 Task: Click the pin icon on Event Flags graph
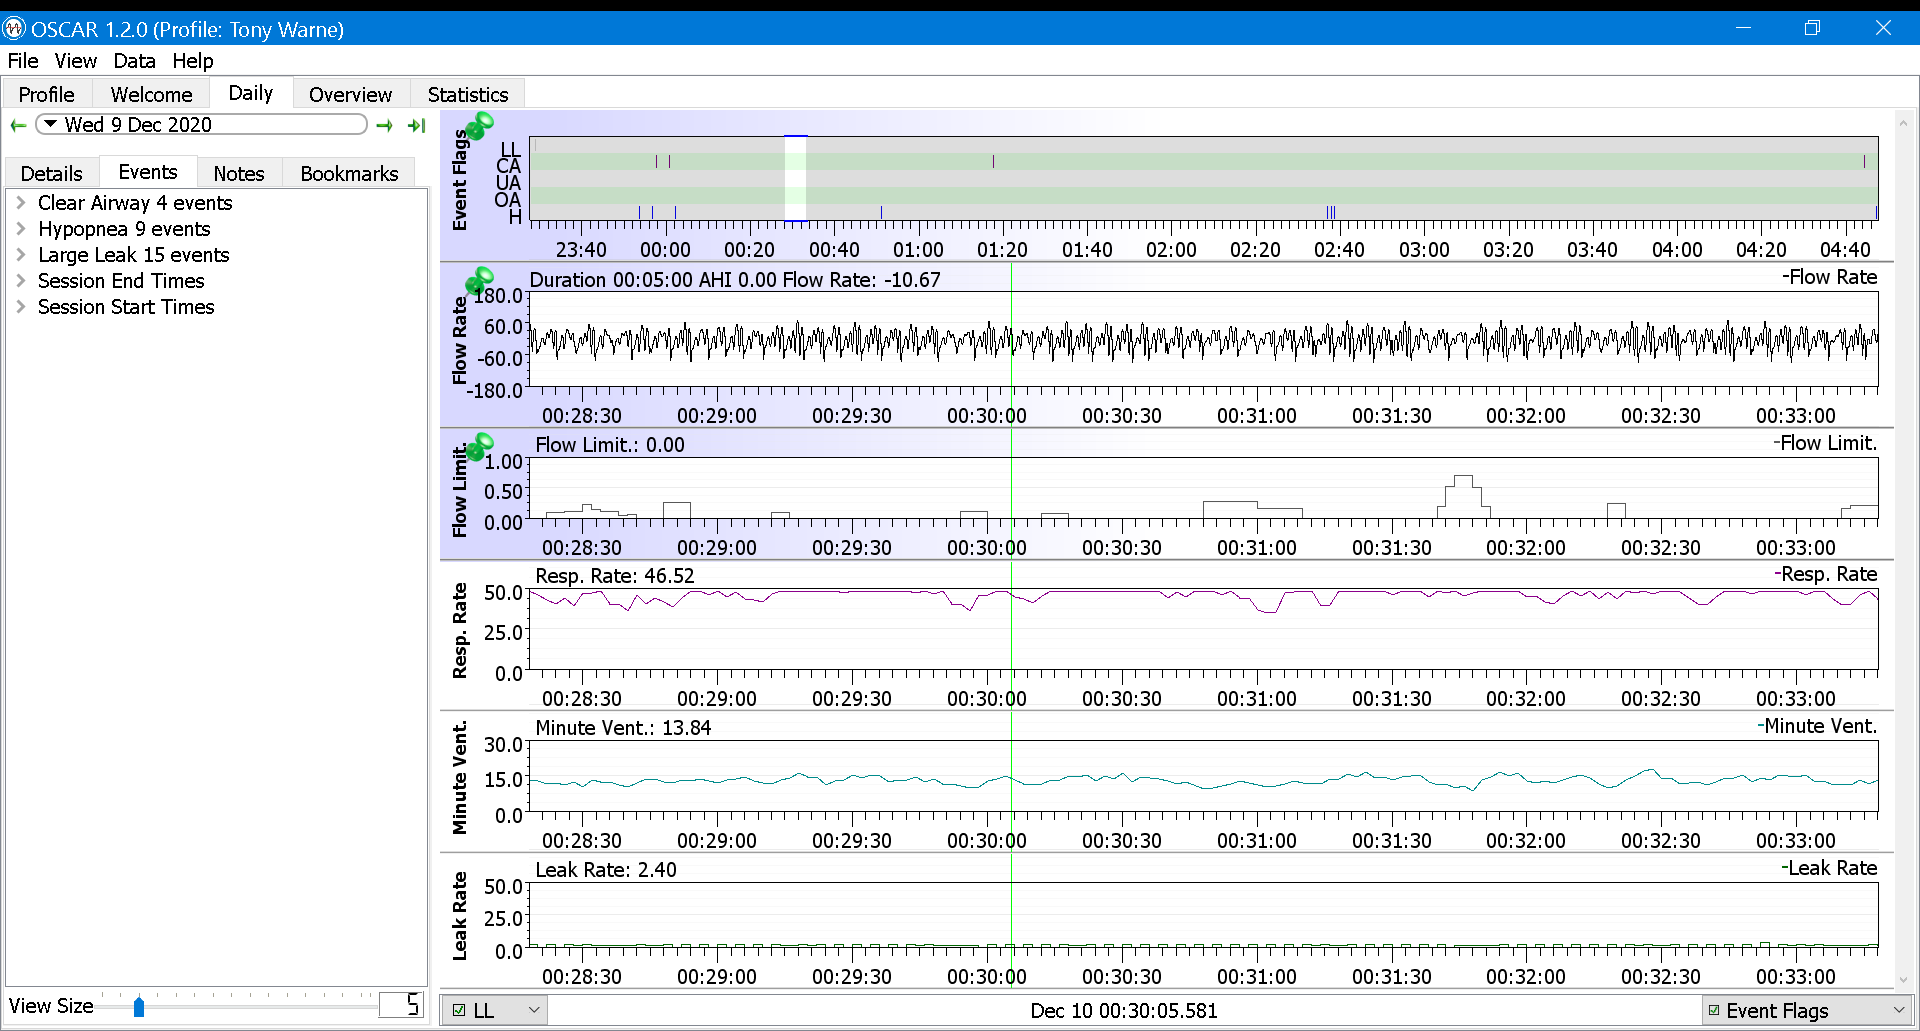point(480,126)
